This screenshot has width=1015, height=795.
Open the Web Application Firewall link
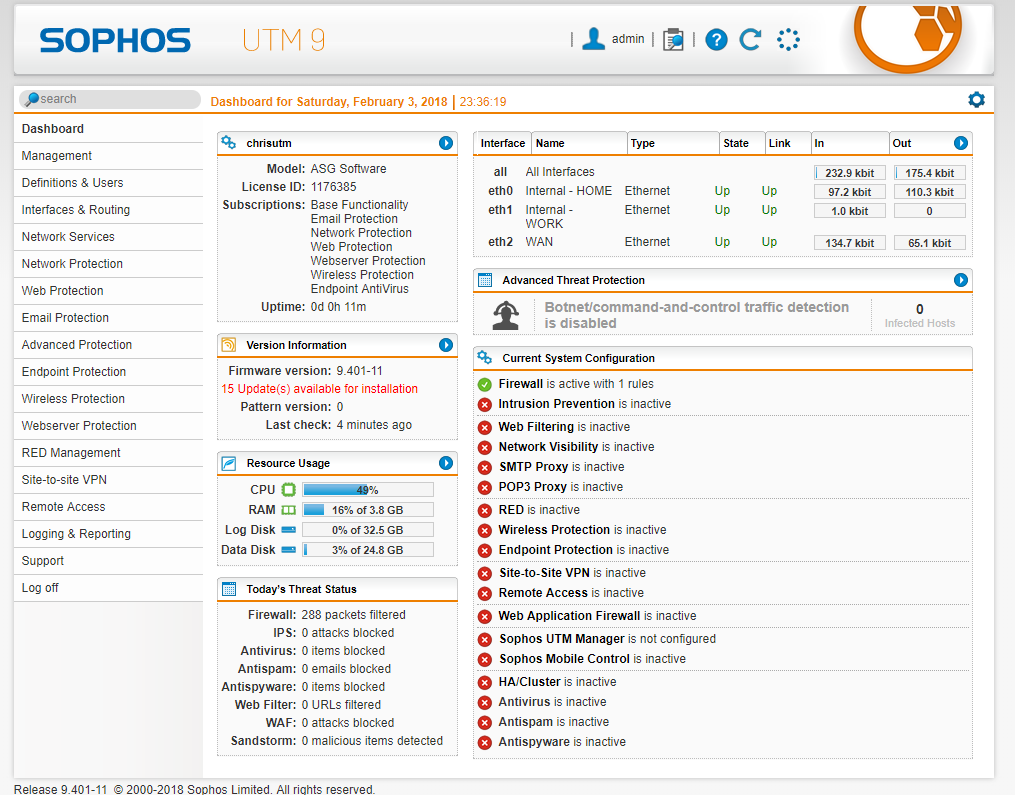(x=597, y=616)
